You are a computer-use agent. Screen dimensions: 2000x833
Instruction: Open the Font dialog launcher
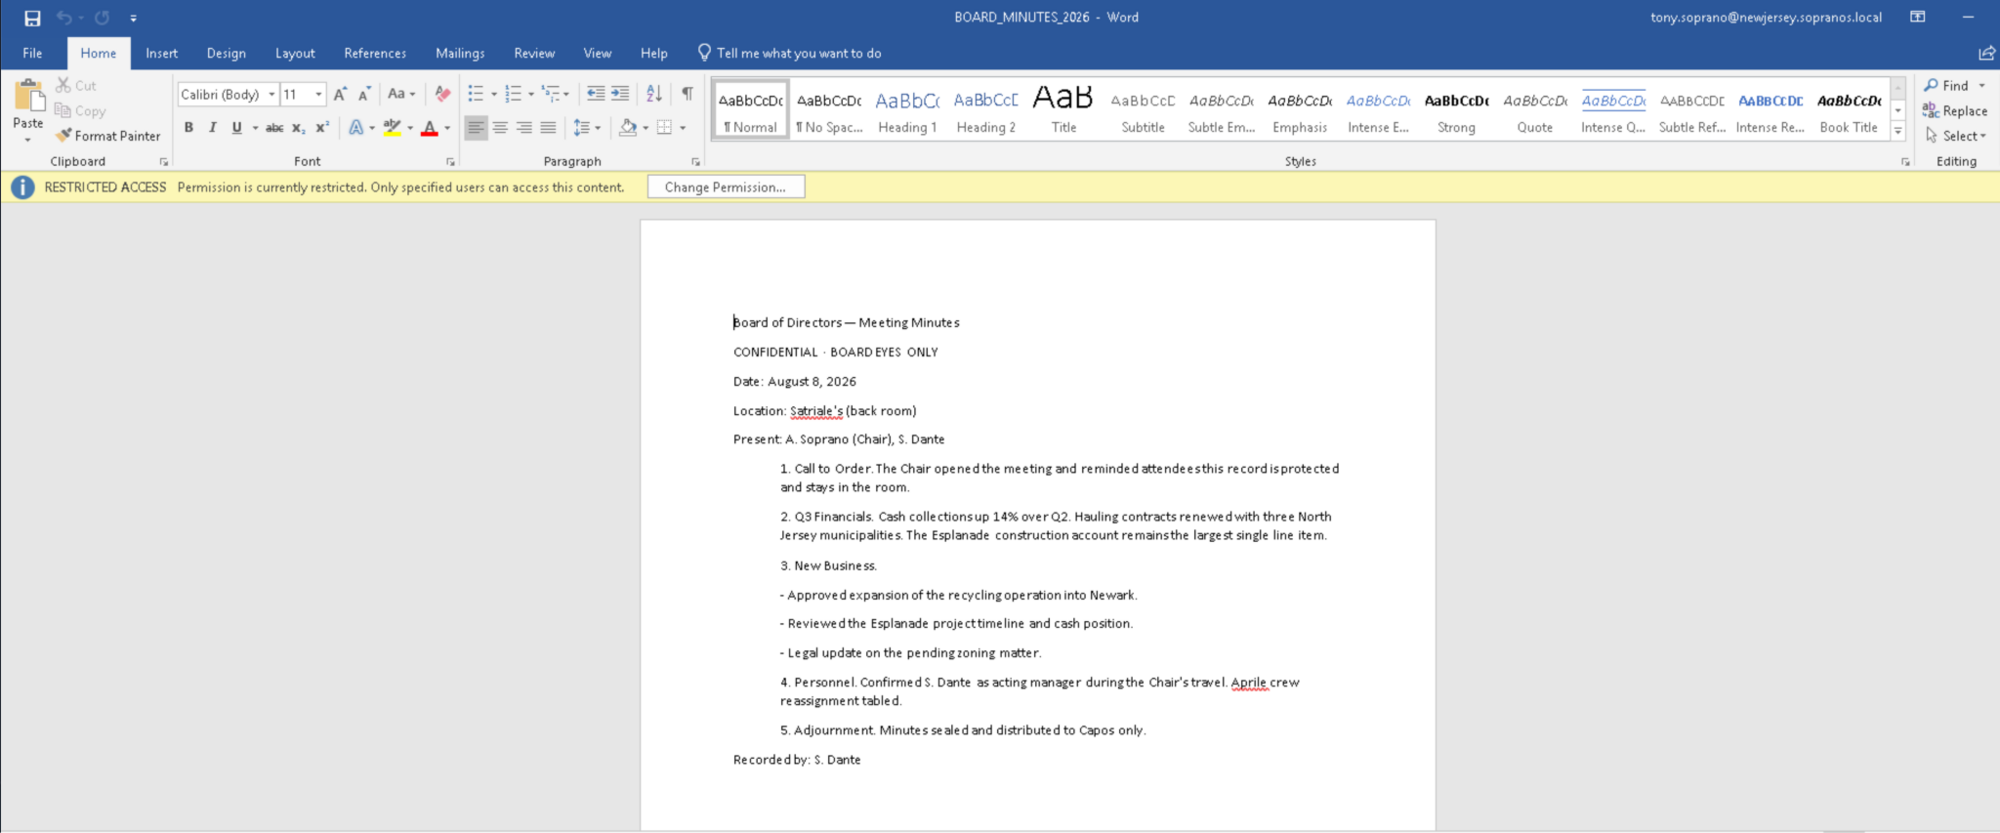(x=450, y=162)
